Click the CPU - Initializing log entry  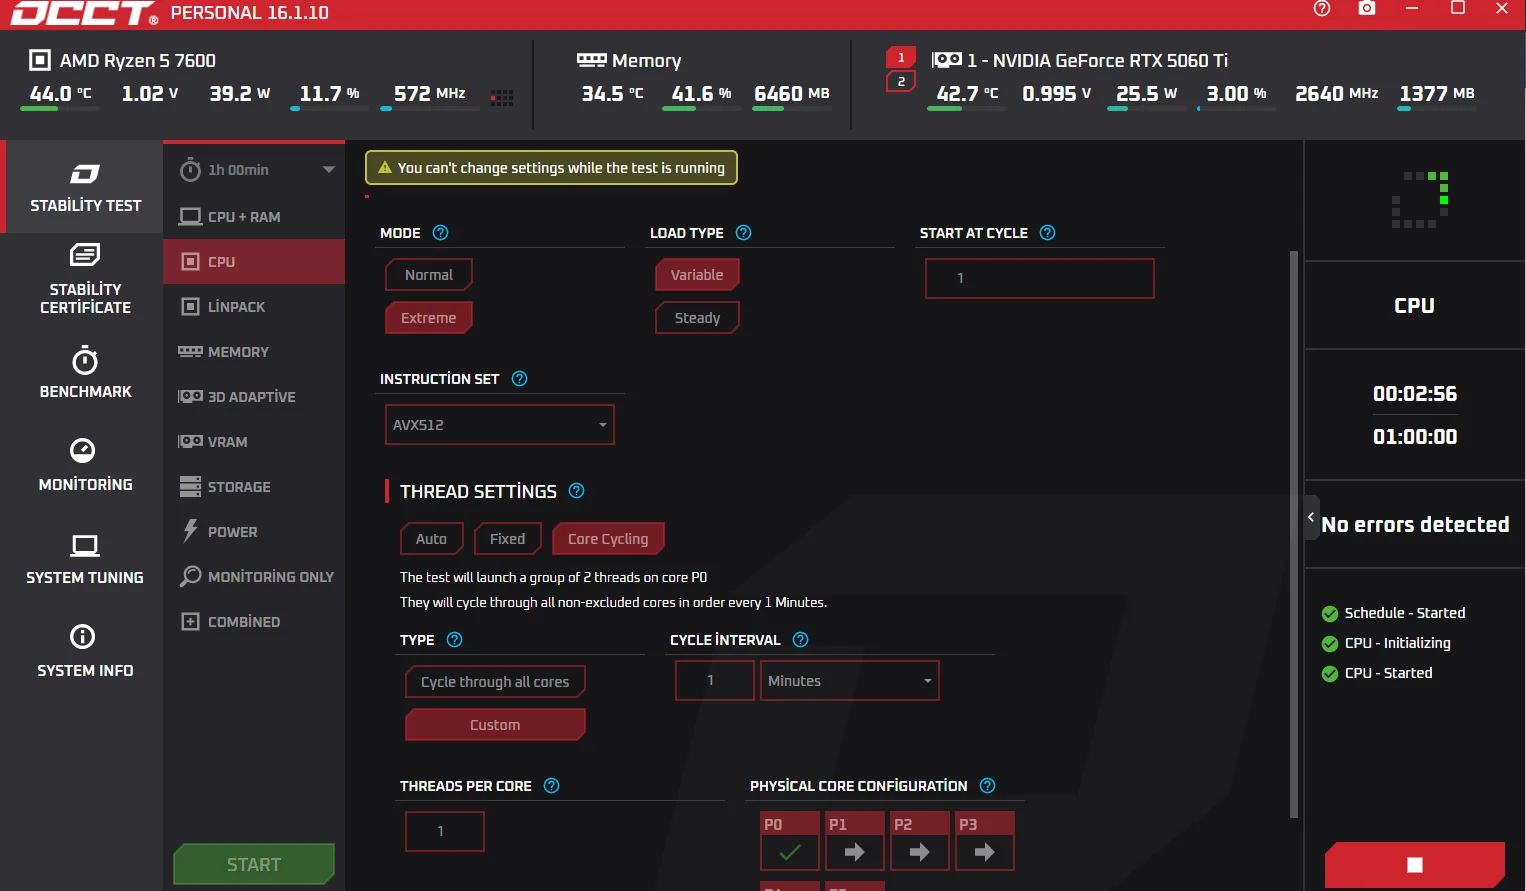pyautogui.click(x=1386, y=643)
